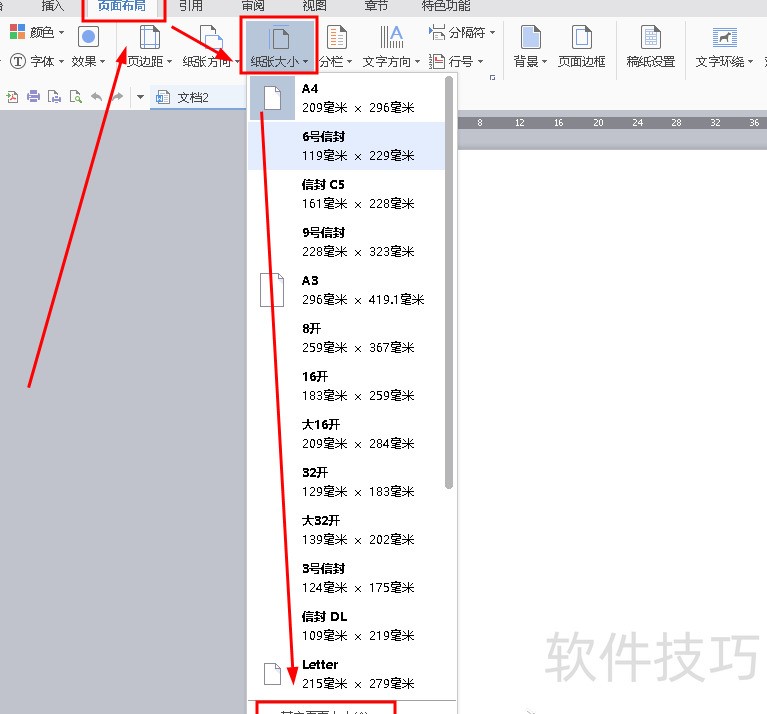Select 32开 paper size
Screen dimensions: 767x714
[347, 481]
